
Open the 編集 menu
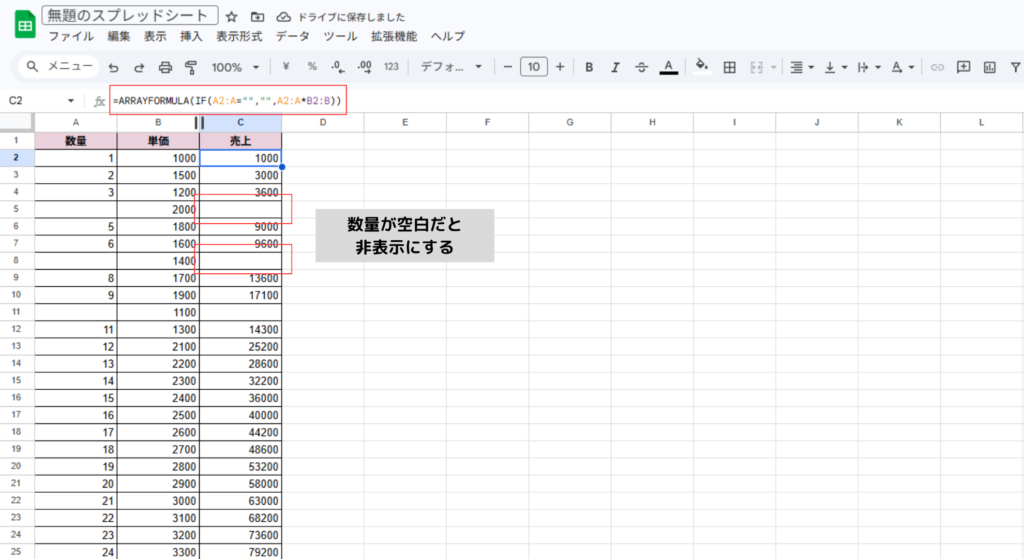click(119, 37)
